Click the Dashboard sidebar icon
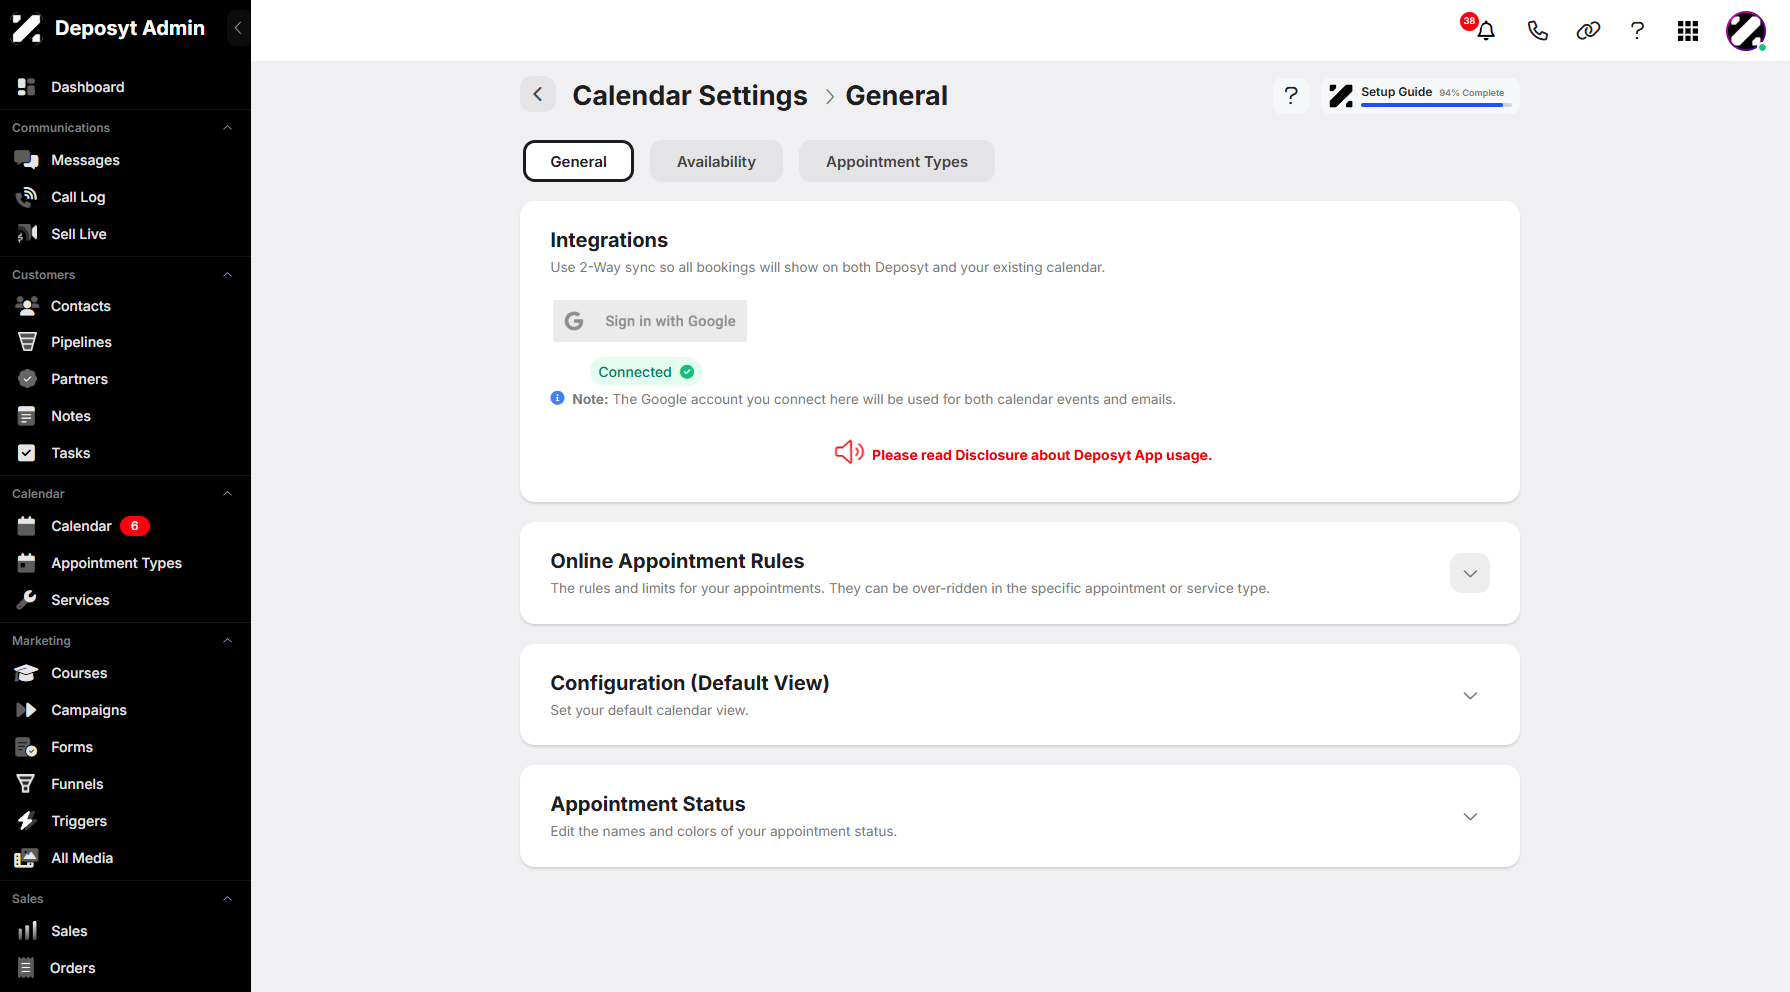 (x=27, y=87)
